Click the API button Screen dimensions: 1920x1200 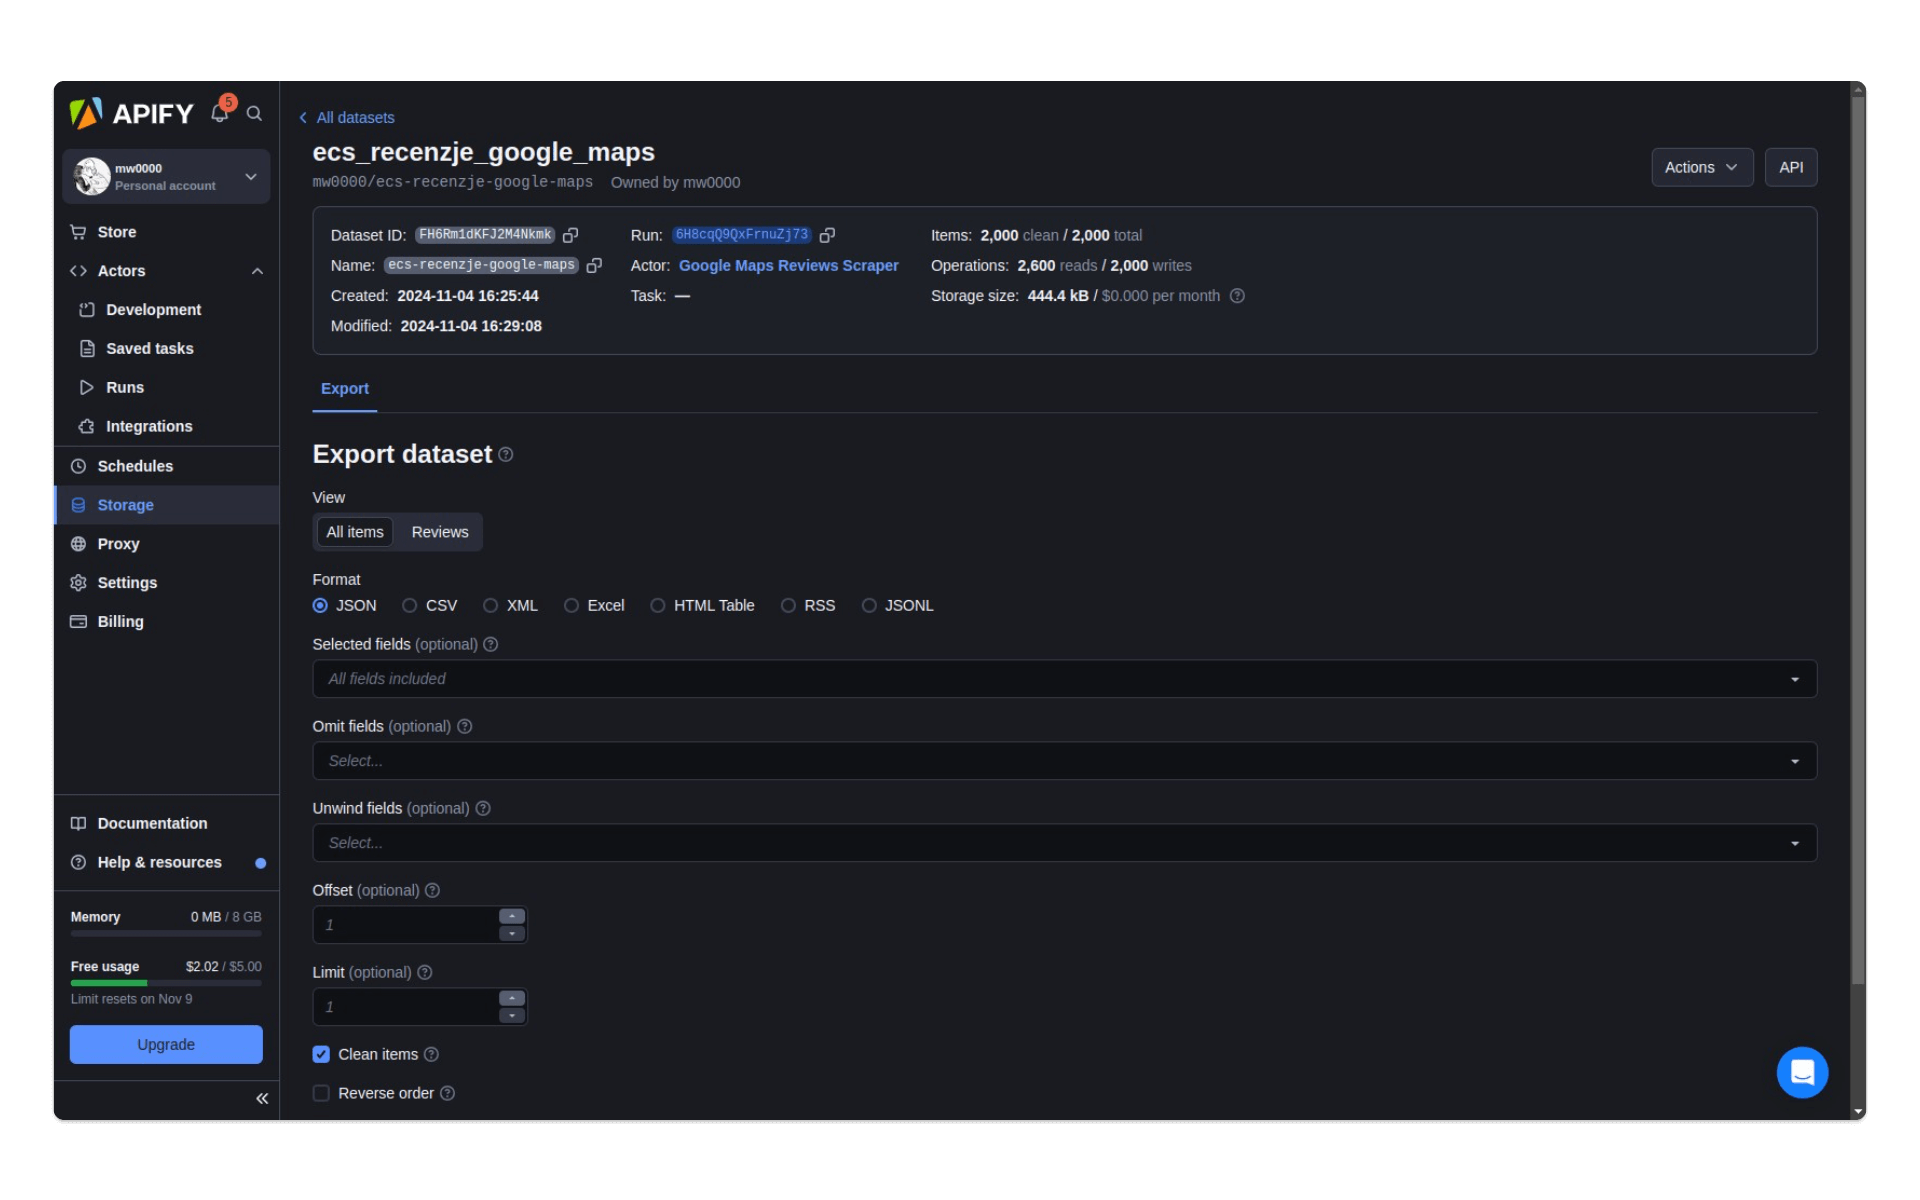1791,168
